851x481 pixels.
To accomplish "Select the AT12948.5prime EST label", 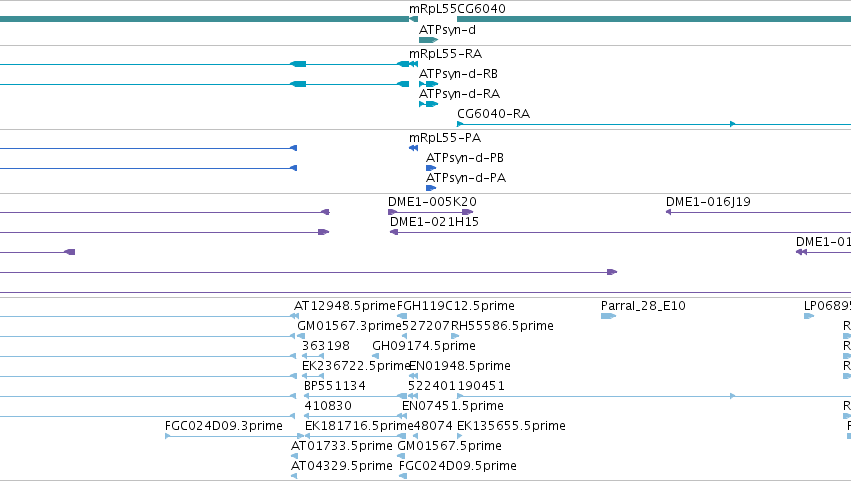I will point(345,306).
